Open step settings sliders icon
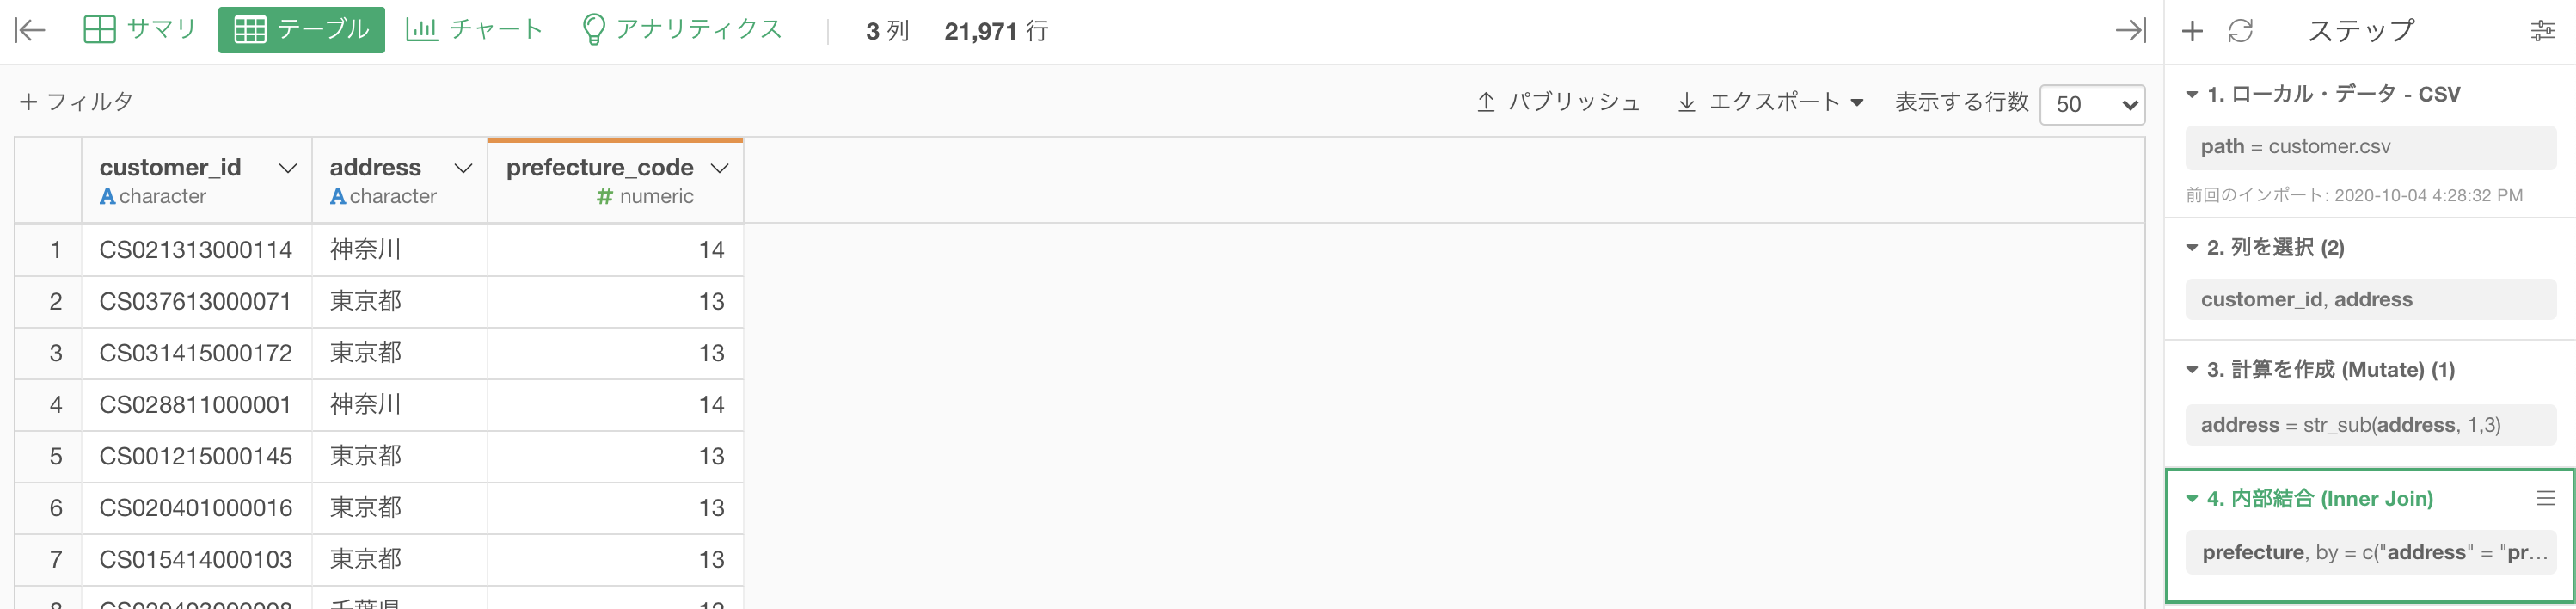This screenshot has width=2576, height=609. pyautogui.click(x=2543, y=31)
